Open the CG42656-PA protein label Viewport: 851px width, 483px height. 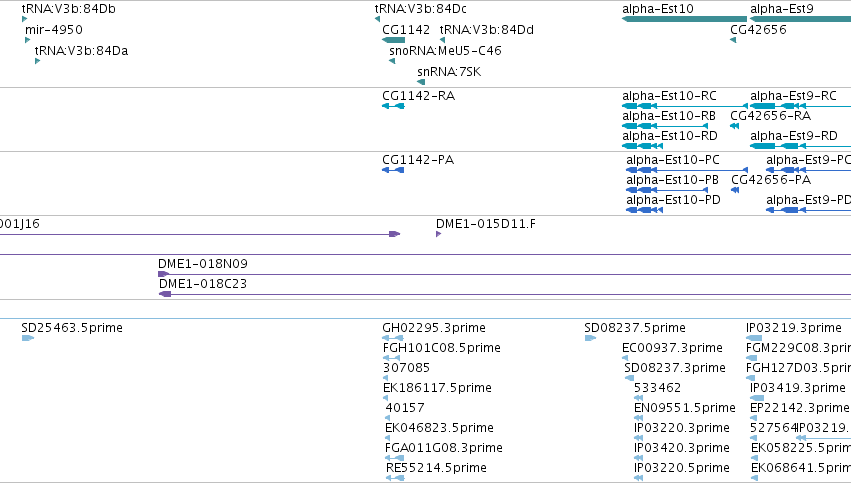click(x=771, y=180)
